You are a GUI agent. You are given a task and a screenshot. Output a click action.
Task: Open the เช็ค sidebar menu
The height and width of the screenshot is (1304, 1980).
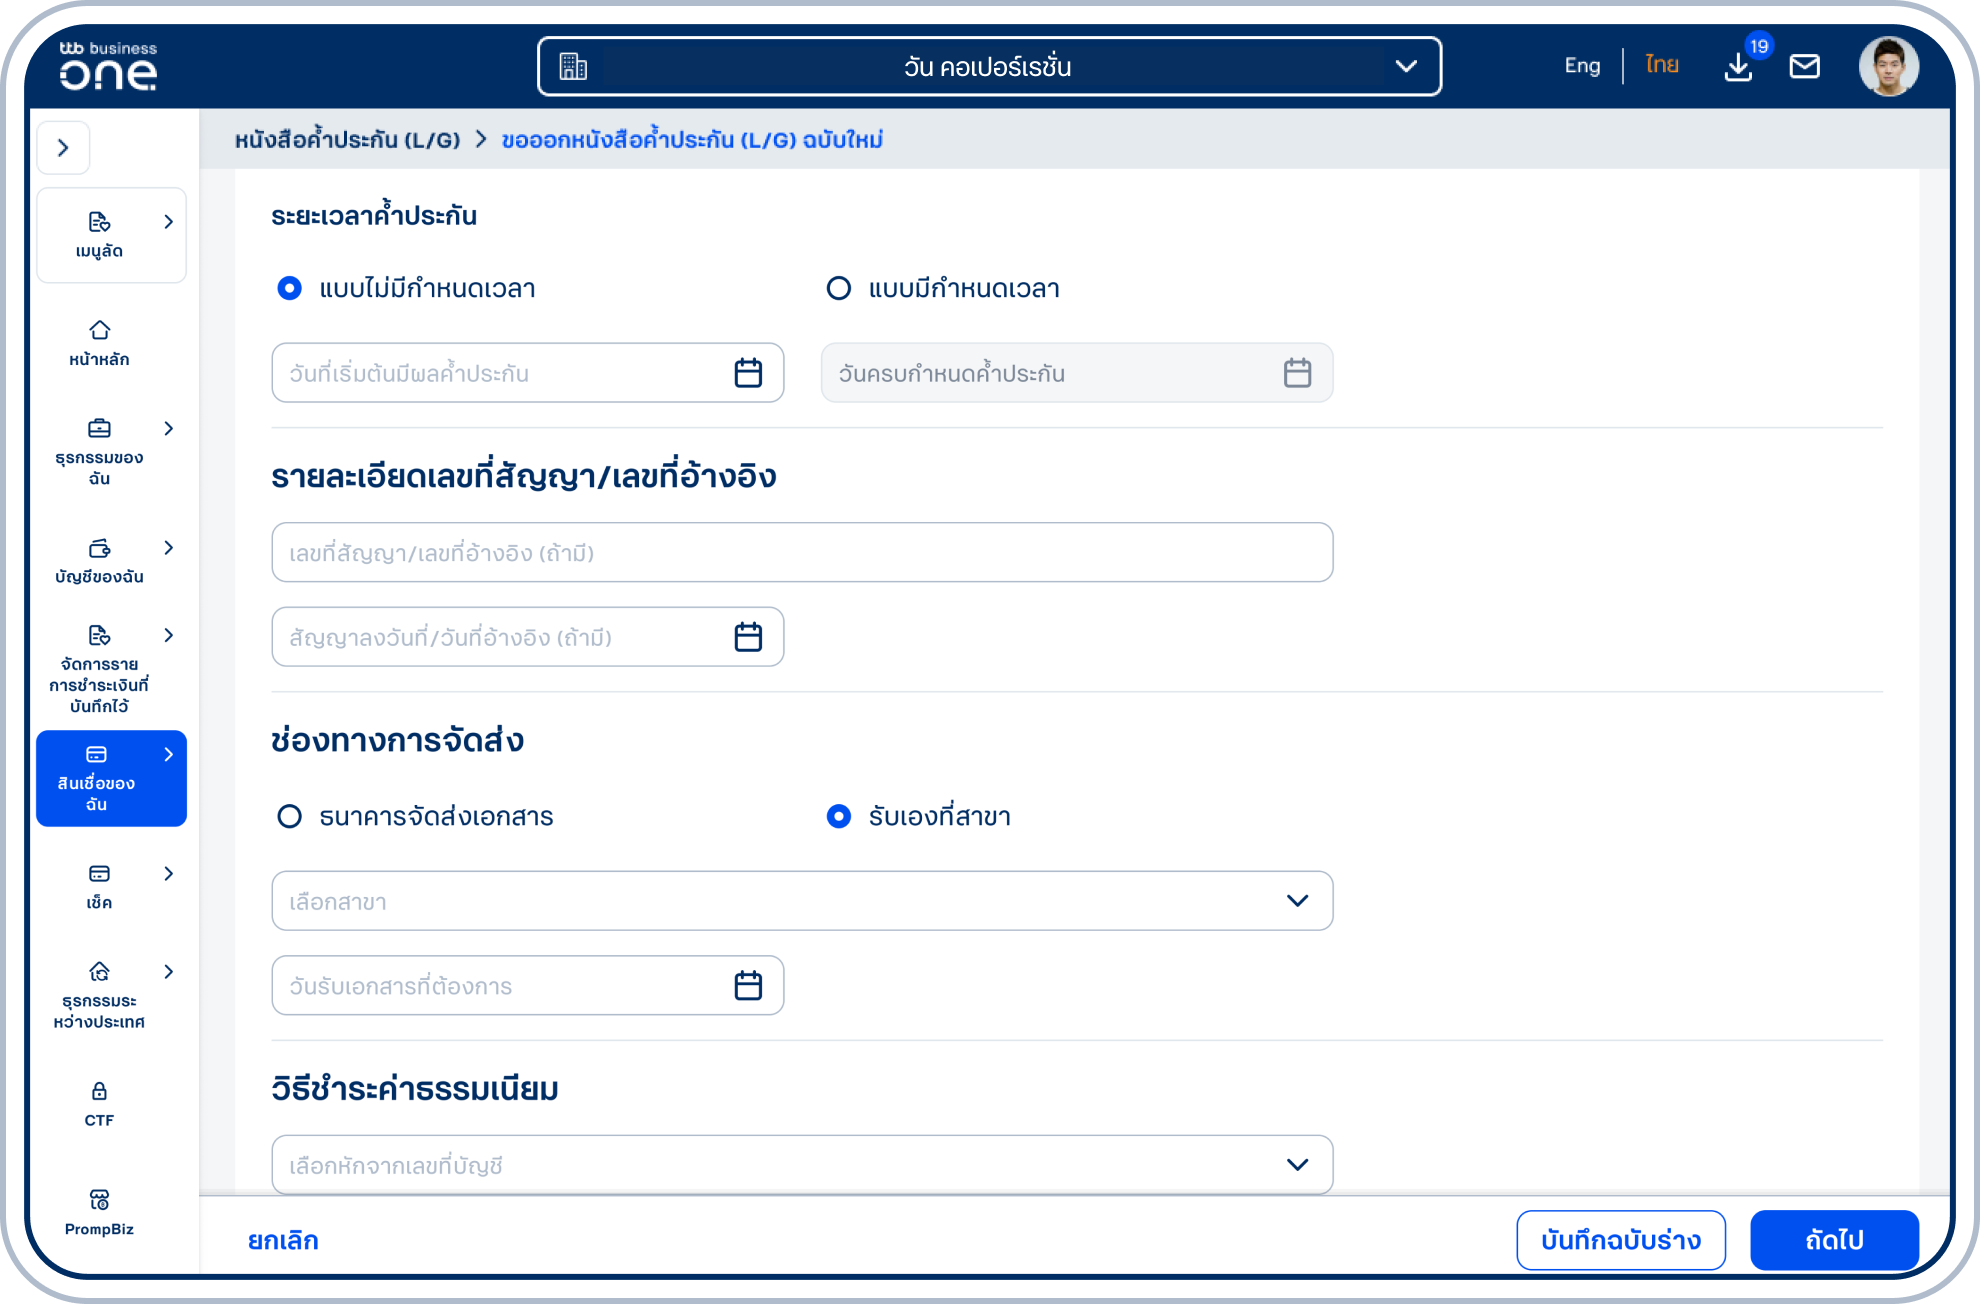[99, 875]
